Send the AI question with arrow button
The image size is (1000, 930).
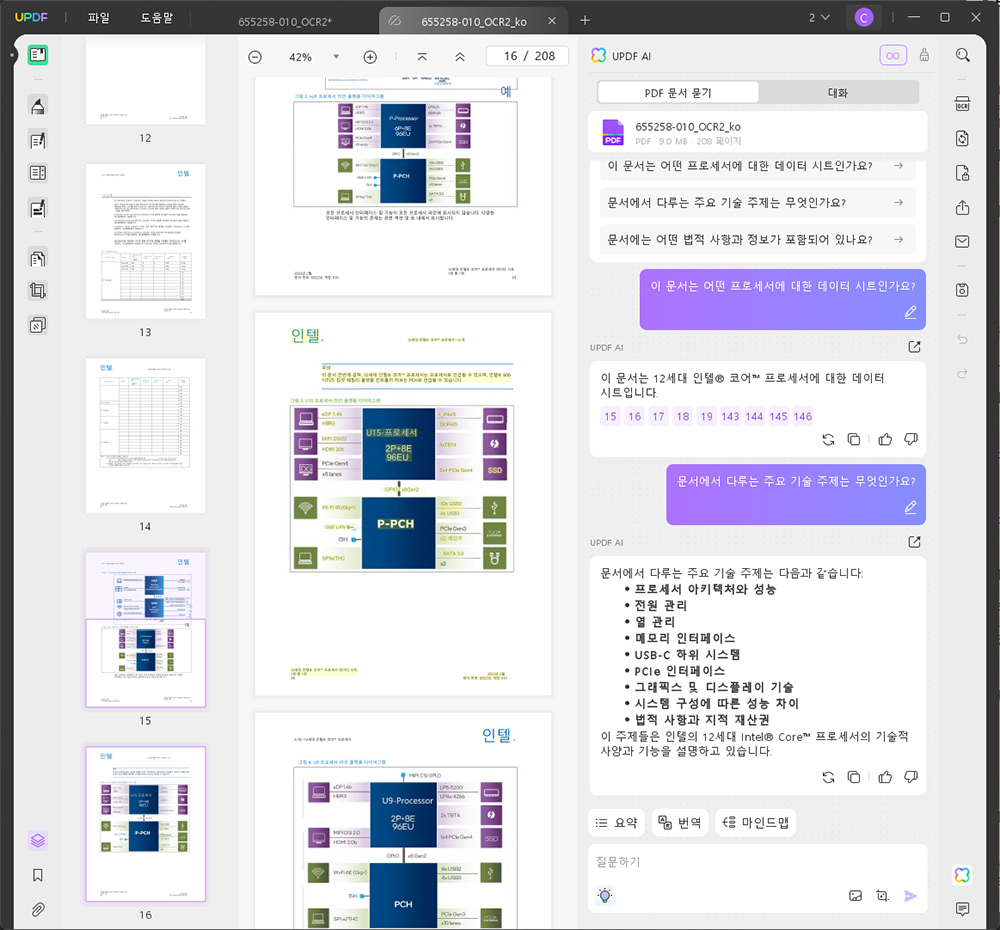click(911, 896)
